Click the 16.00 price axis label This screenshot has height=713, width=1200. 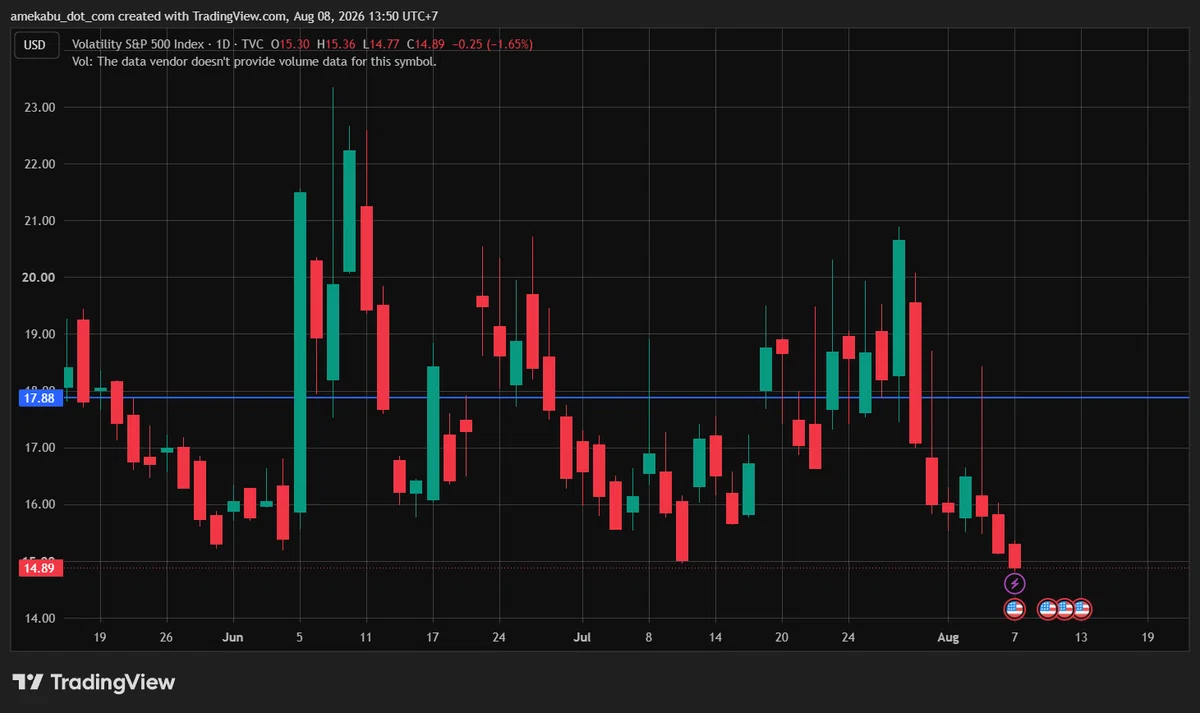click(x=38, y=504)
